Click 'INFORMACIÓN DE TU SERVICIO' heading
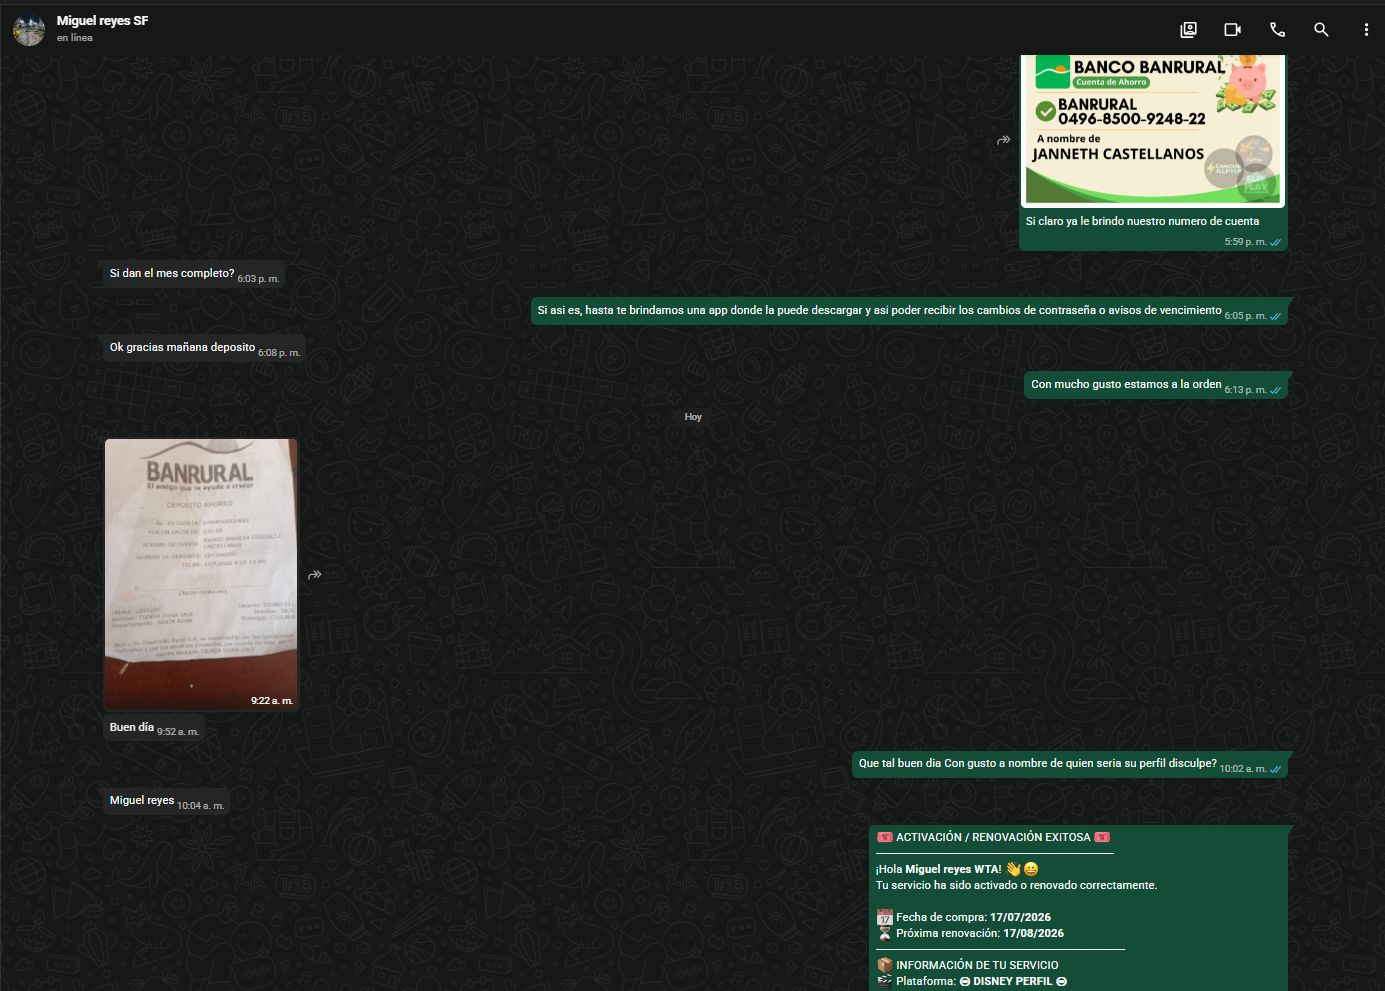Image resolution: width=1385 pixels, height=991 pixels. coord(967,965)
